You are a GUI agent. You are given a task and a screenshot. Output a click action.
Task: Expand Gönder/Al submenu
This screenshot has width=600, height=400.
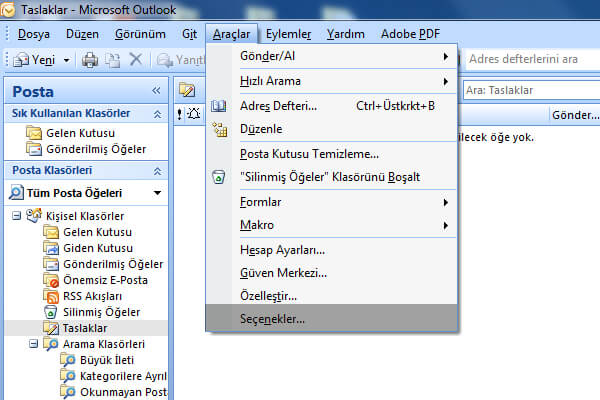[x=445, y=57]
